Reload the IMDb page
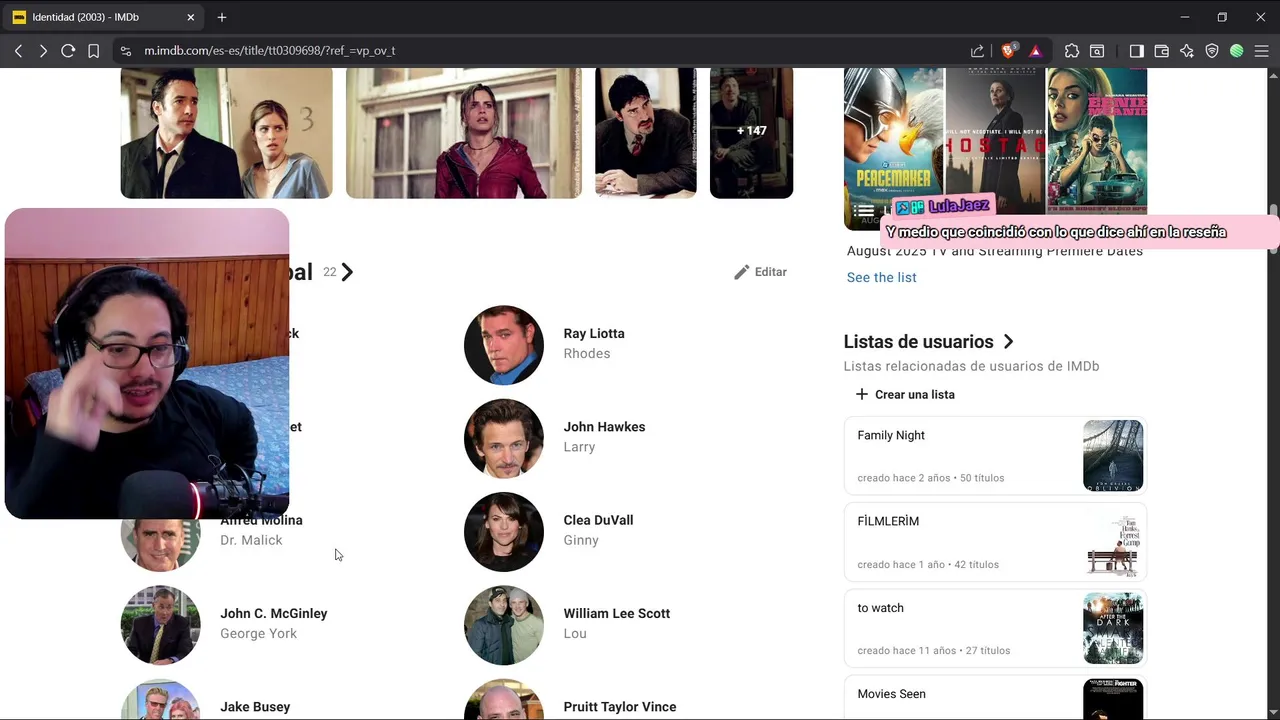1280x720 pixels. (68, 51)
